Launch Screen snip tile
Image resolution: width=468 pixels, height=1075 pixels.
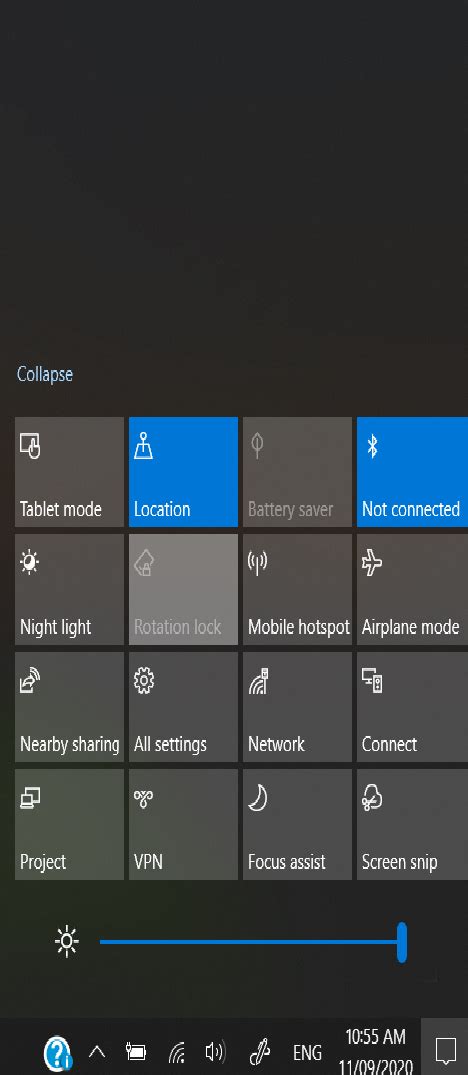point(412,824)
